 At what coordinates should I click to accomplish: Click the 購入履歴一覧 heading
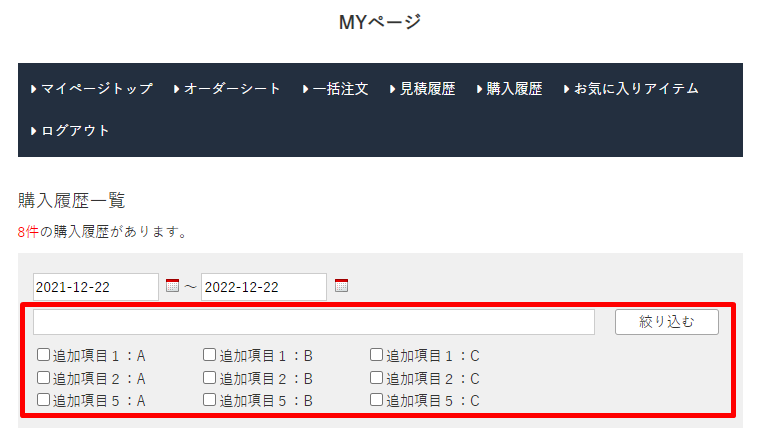pyautogui.click(x=72, y=201)
